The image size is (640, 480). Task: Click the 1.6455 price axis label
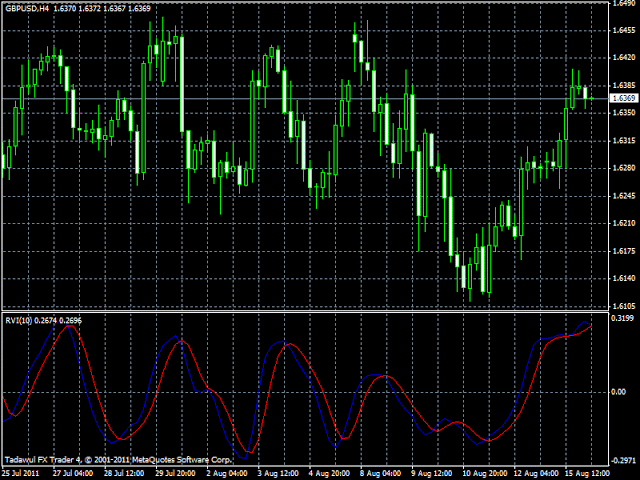click(624, 30)
